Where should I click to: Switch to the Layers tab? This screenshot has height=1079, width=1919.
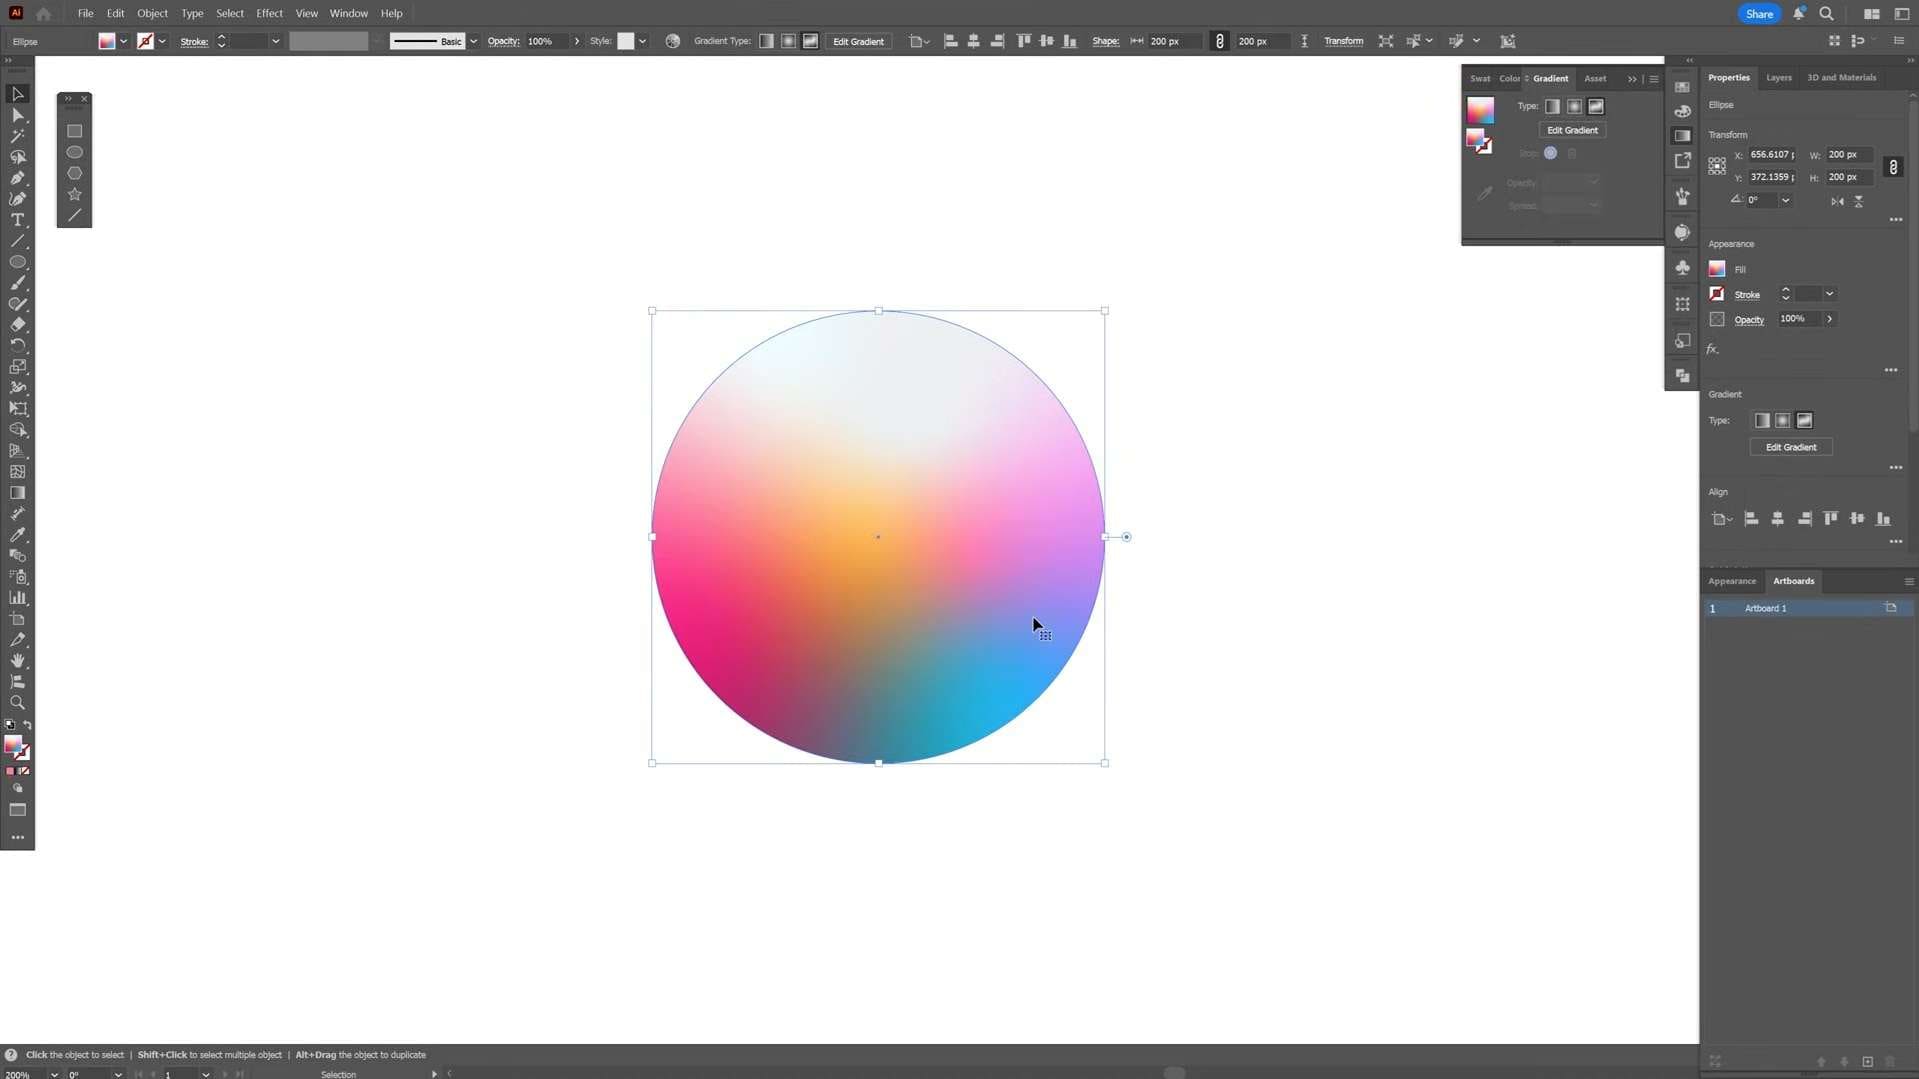pos(1778,77)
